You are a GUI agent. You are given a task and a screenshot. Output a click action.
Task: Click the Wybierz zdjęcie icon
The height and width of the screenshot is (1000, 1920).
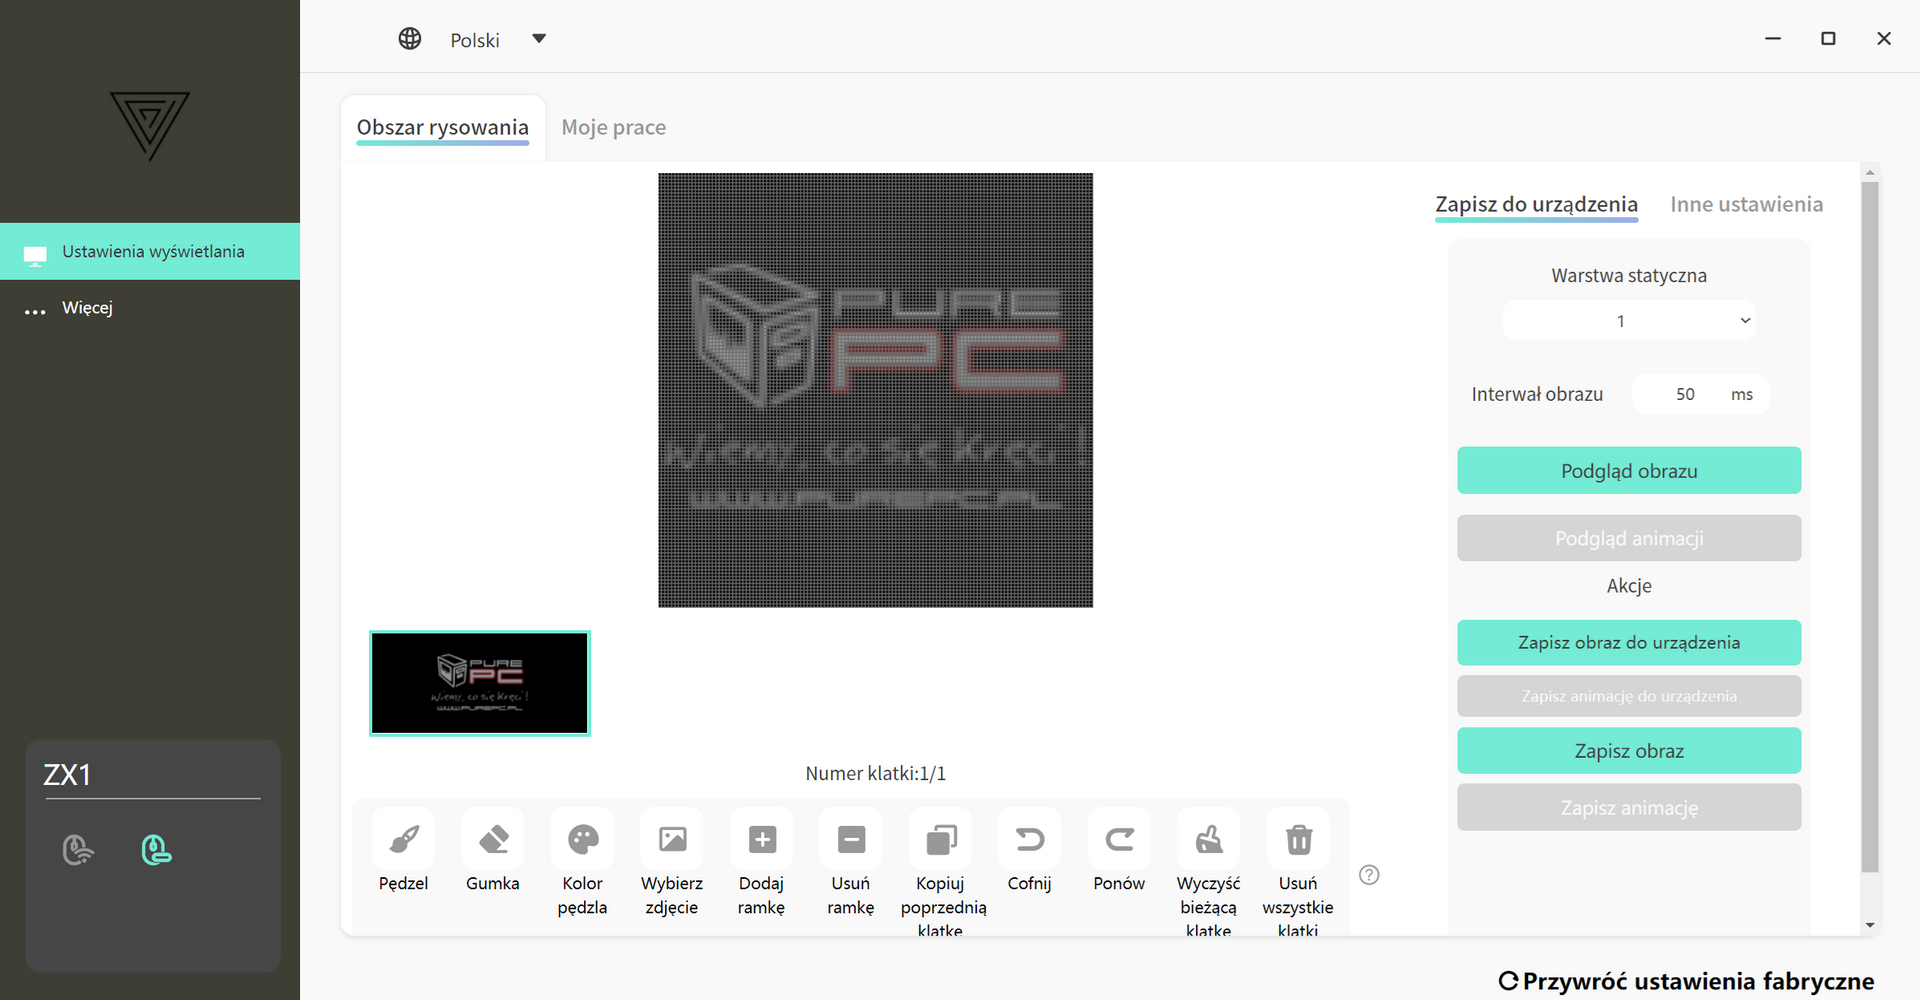672,839
